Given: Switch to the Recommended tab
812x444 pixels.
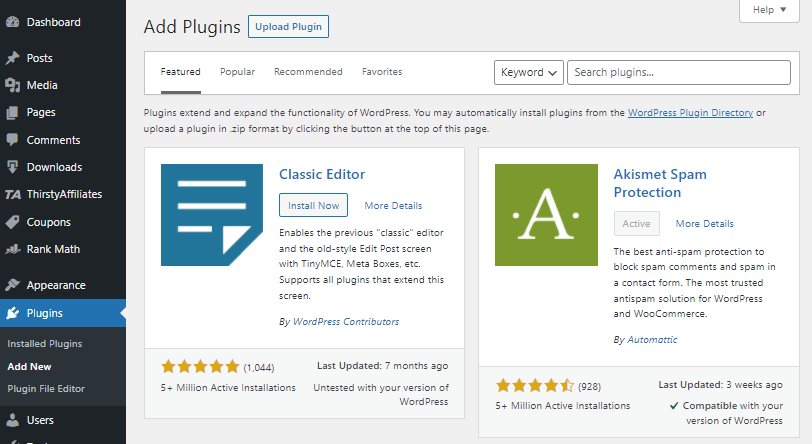Looking at the screenshot, I should [308, 72].
